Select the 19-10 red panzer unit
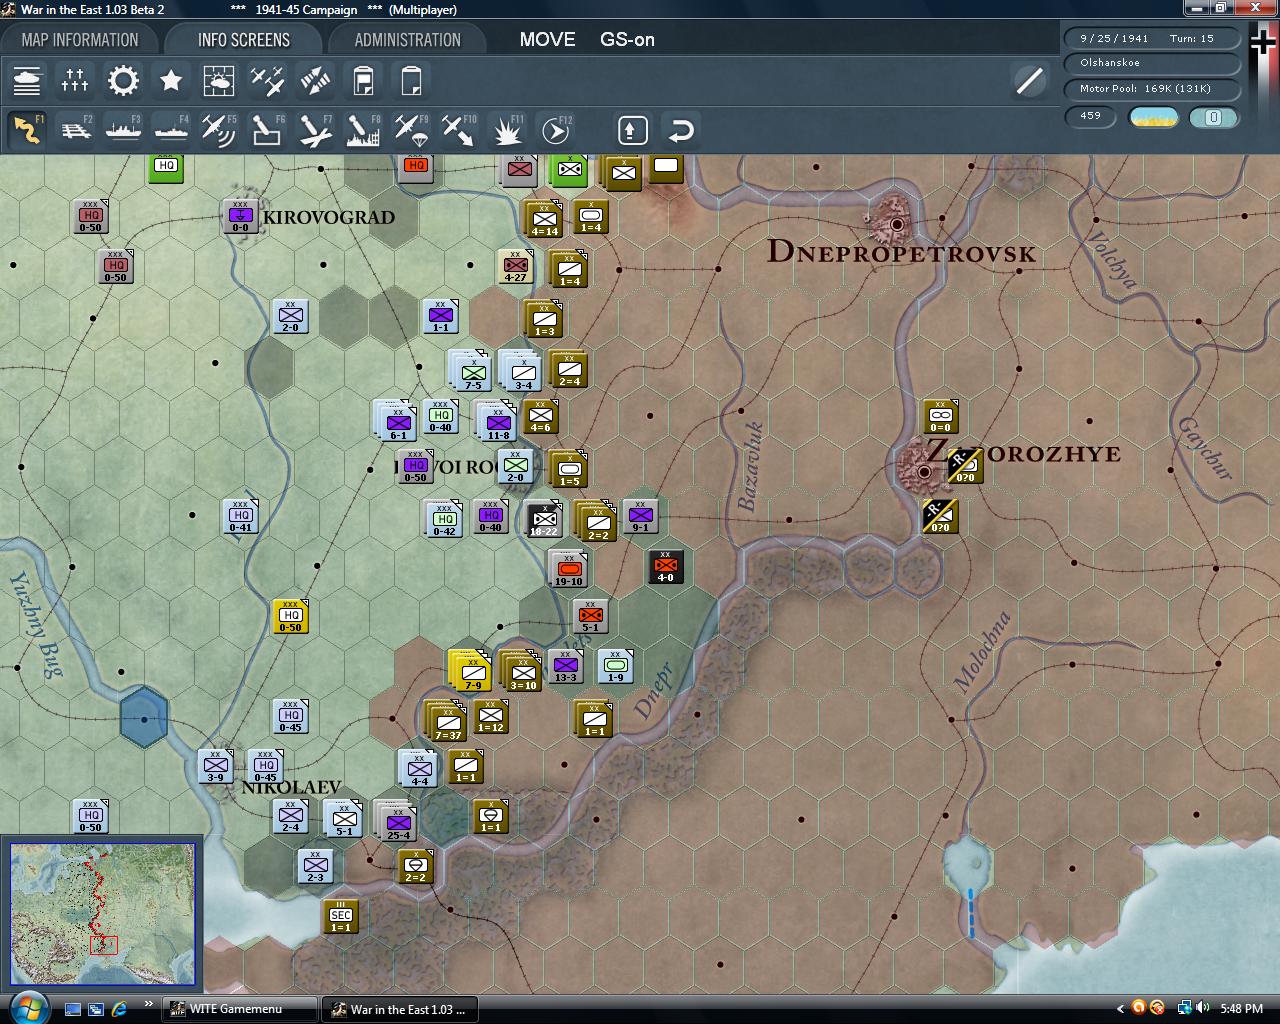Viewport: 1280px width, 1024px height. click(x=569, y=569)
